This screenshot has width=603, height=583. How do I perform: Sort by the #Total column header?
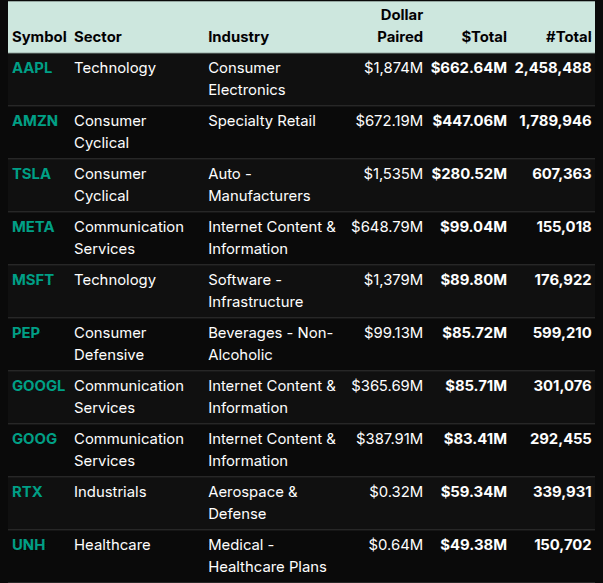568,37
